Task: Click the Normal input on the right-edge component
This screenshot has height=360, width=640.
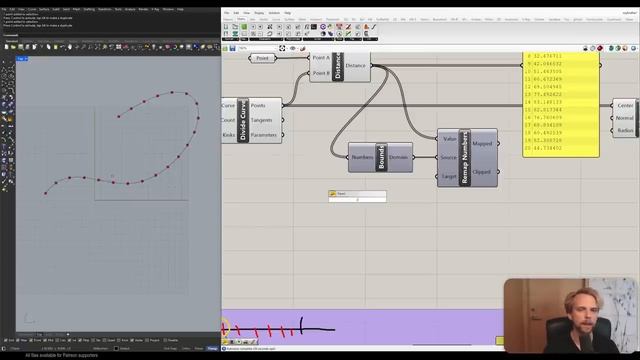Action: (624, 118)
